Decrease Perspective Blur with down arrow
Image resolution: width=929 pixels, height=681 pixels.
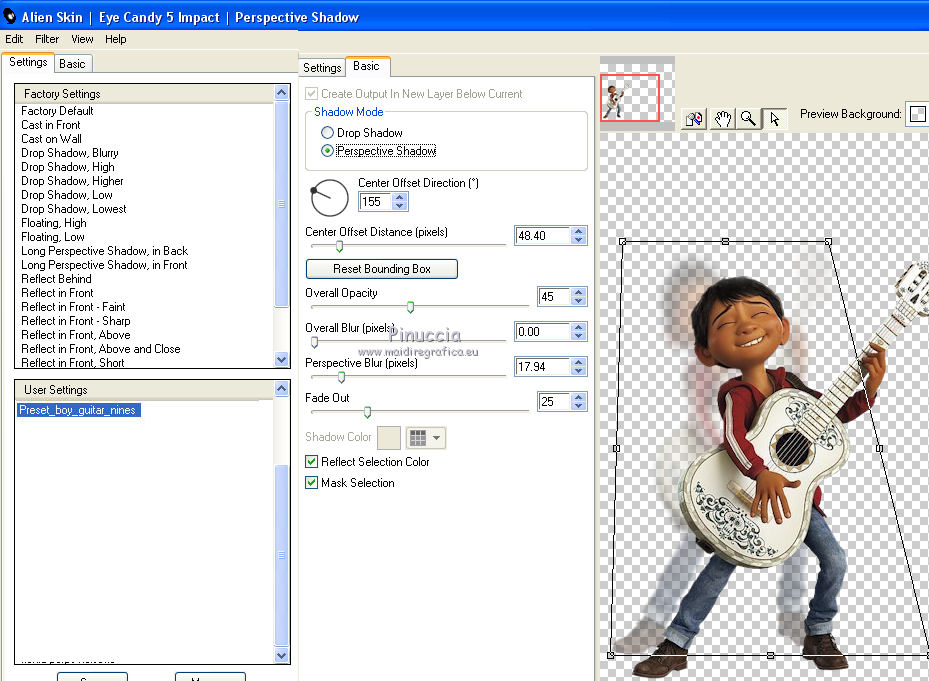pyautogui.click(x=578, y=371)
